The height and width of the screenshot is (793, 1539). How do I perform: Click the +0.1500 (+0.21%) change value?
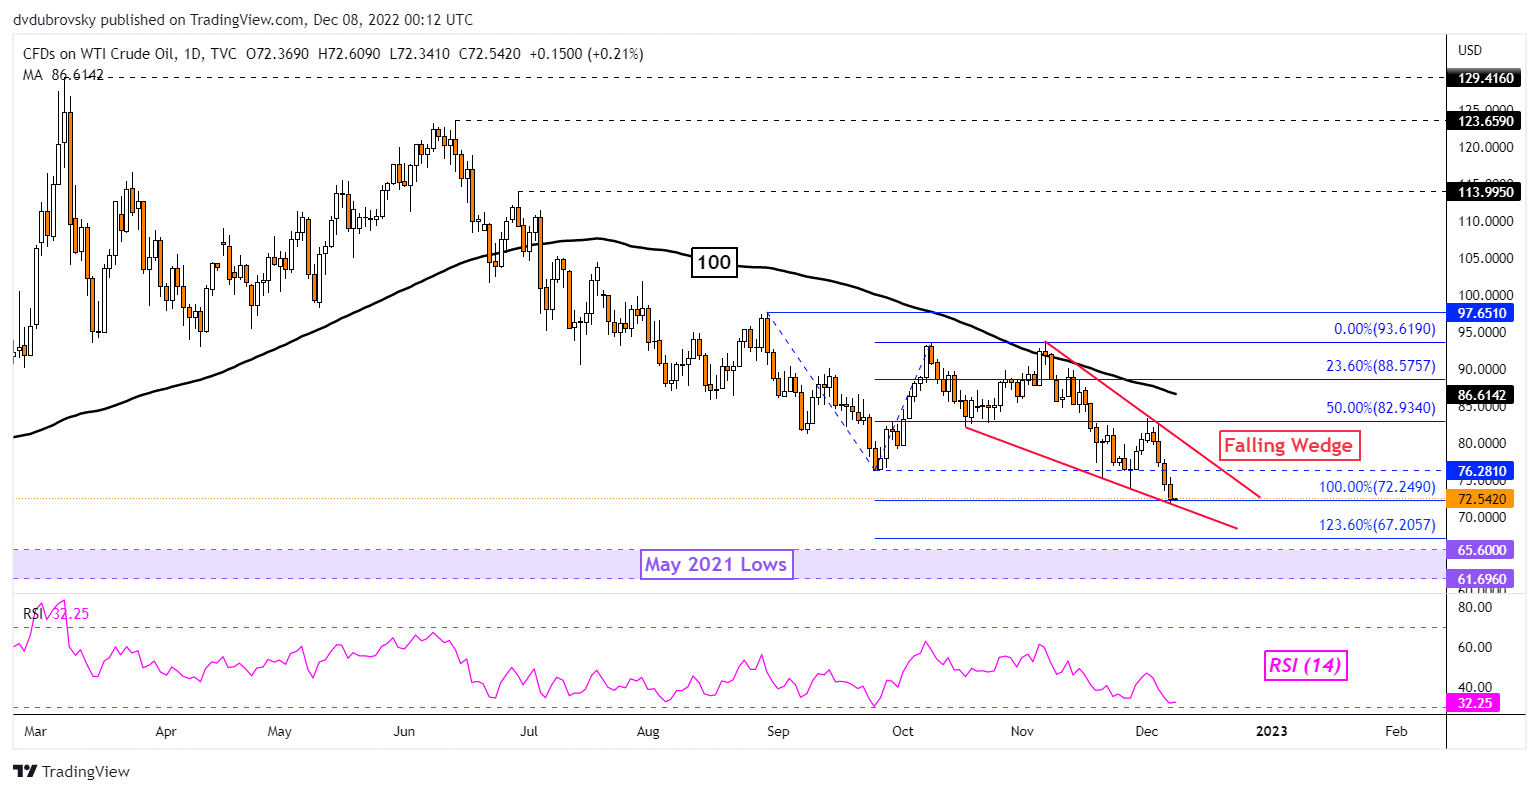tap(585, 54)
